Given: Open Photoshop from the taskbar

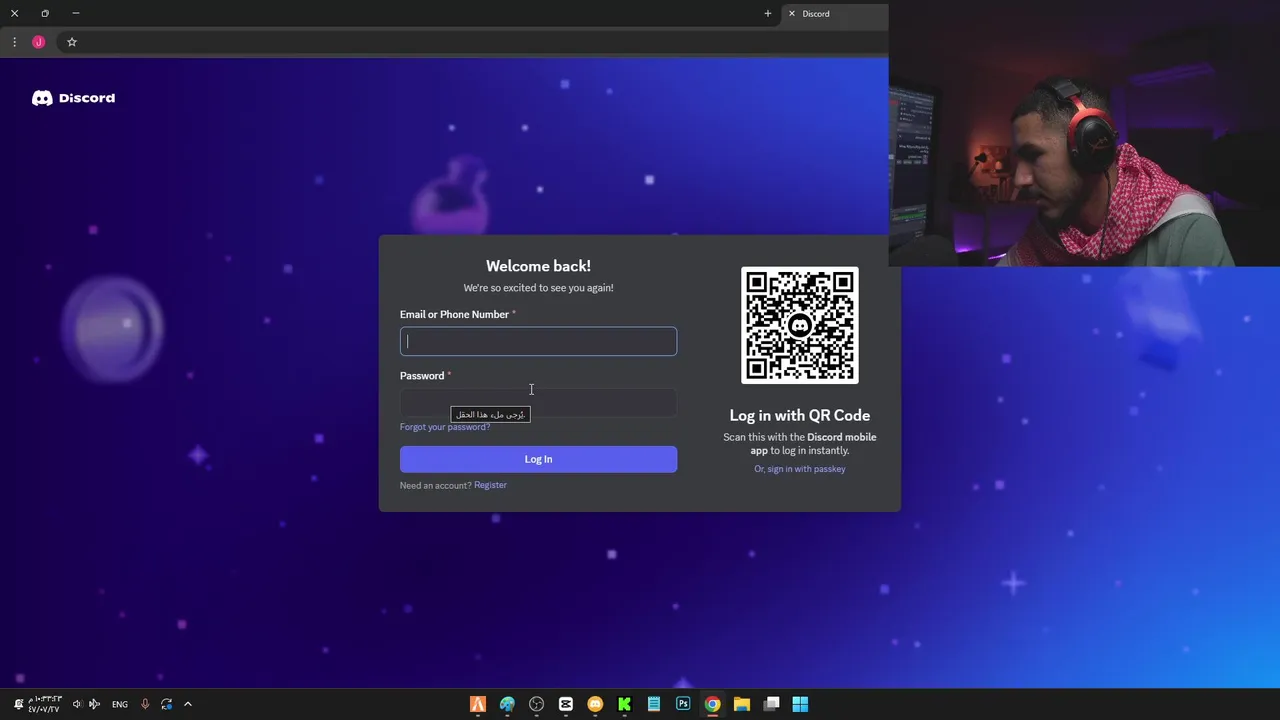Looking at the screenshot, I should coord(683,704).
